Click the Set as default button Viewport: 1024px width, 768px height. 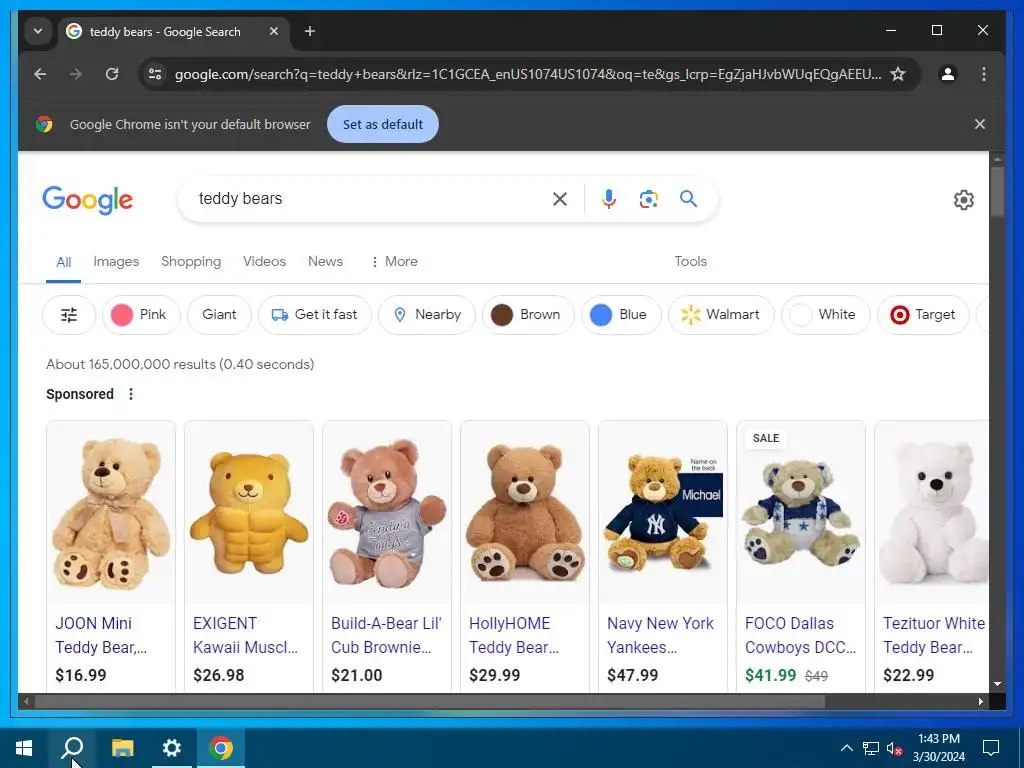click(x=383, y=124)
